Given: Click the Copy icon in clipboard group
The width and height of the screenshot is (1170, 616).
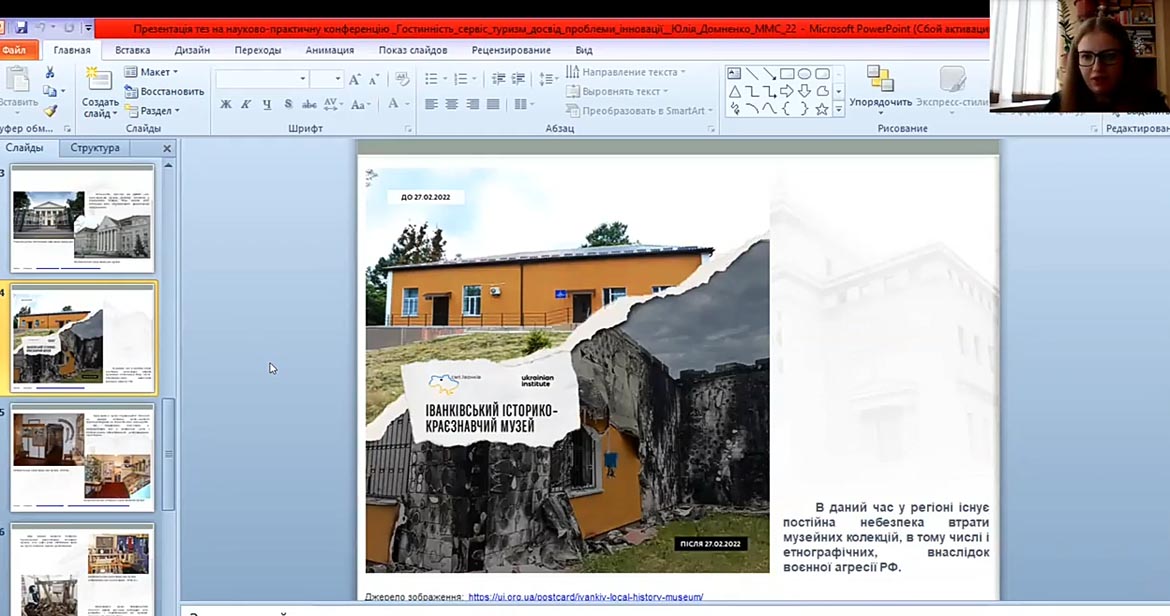Looking at the screenshot, I should (49, 92).
